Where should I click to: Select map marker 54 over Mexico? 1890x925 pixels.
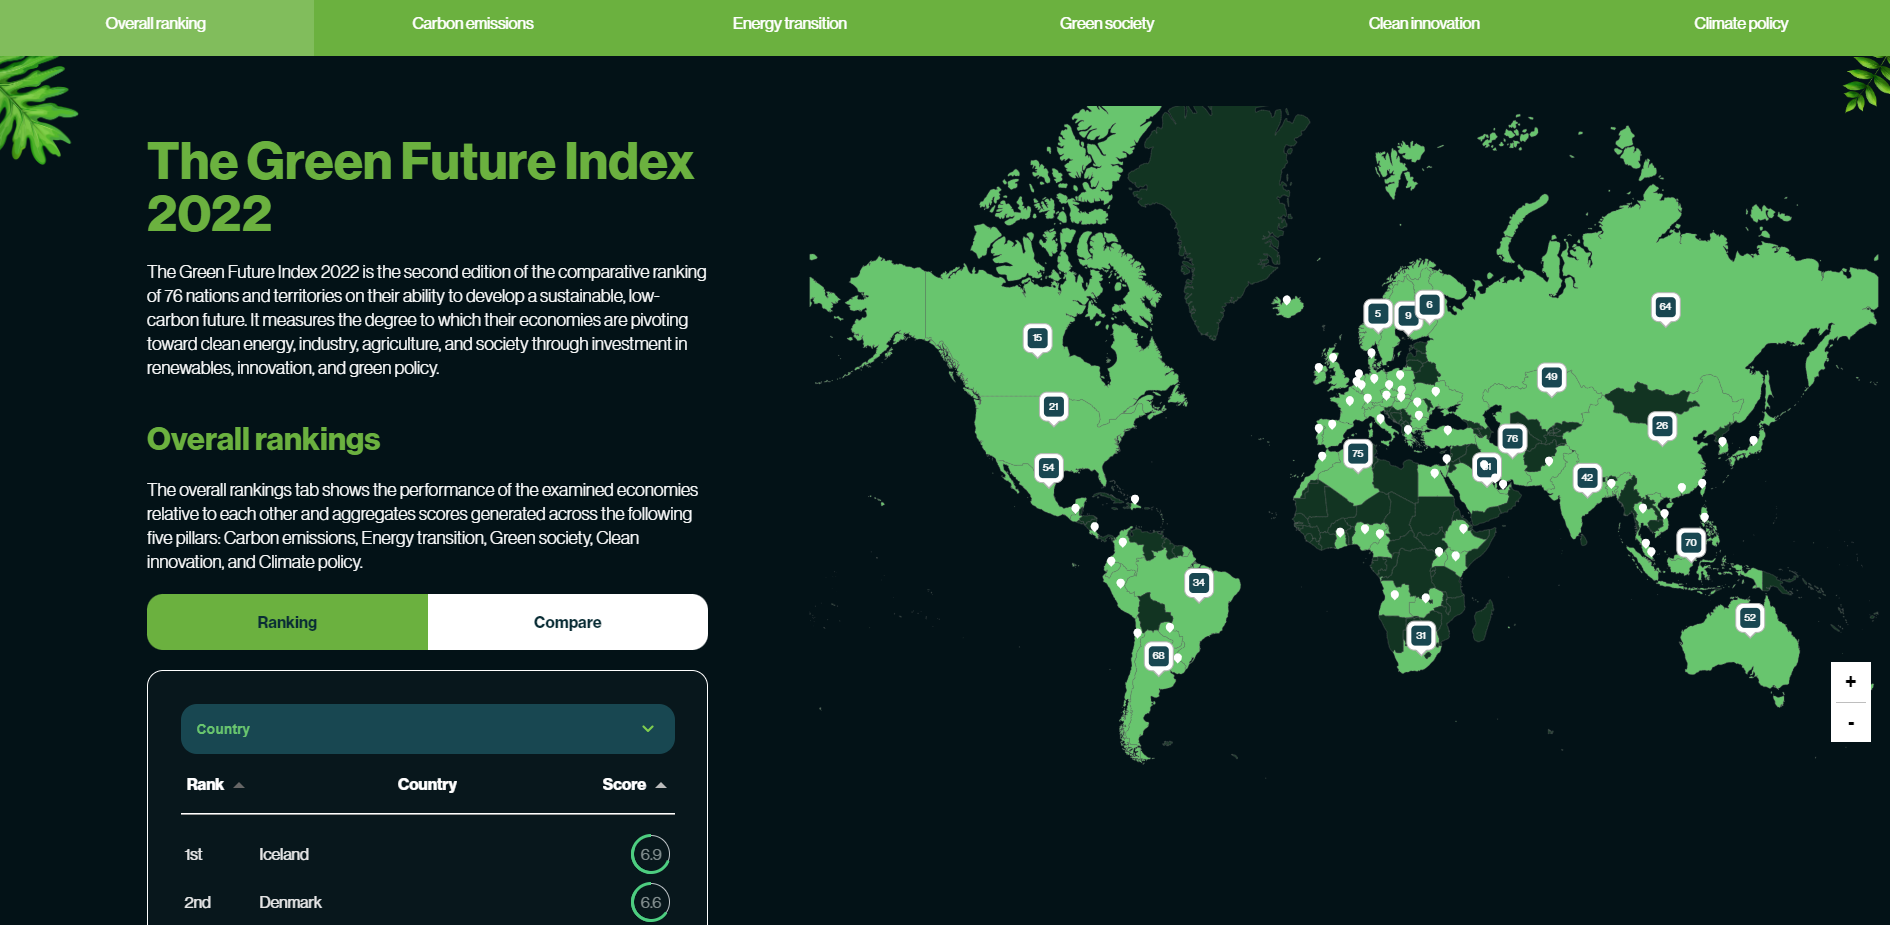(1048, 468)
